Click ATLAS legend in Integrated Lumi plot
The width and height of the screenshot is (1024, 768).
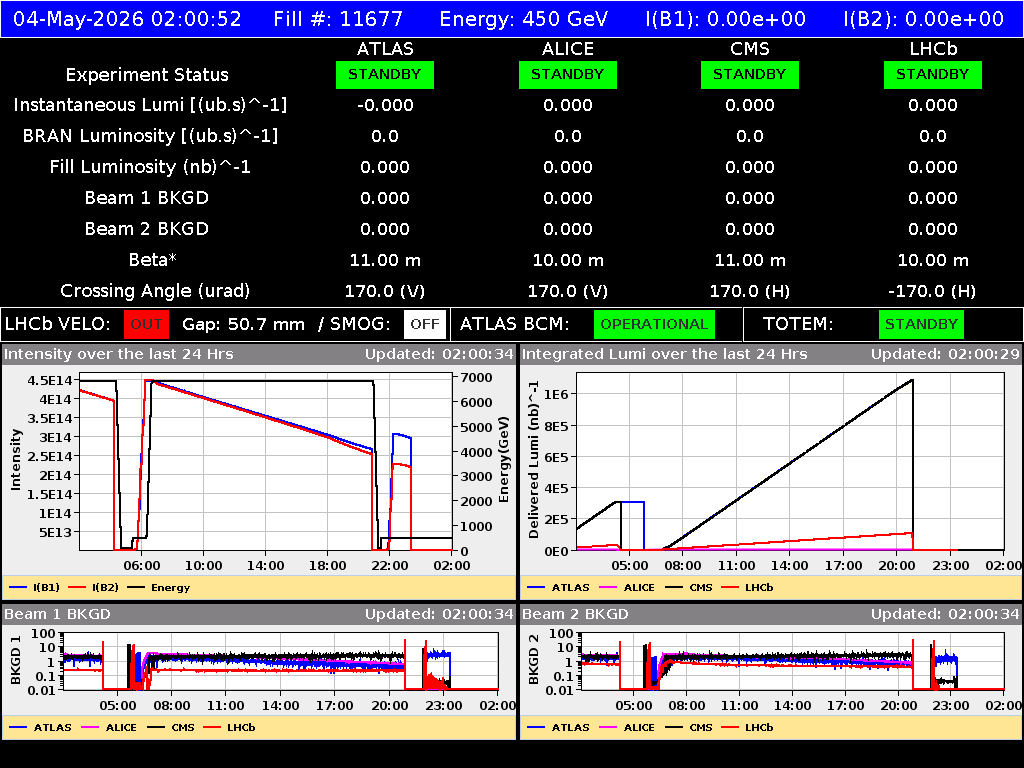click(x=558, y=587)
